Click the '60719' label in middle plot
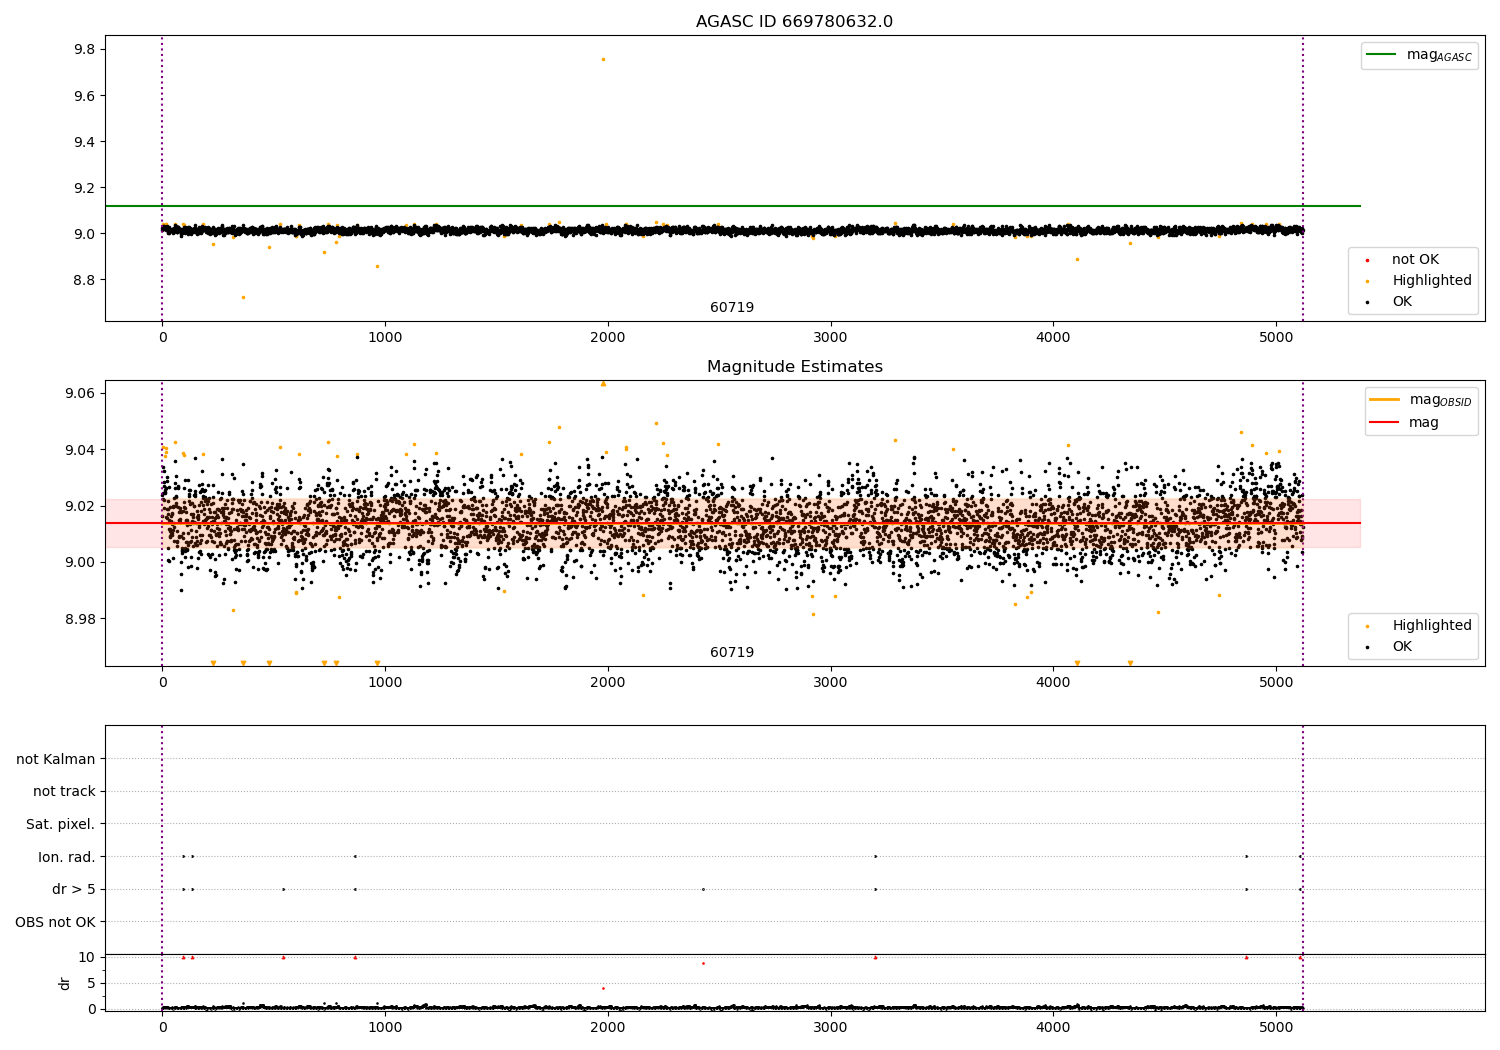Screen dimensions: 1500x1050 coord(732,653)
